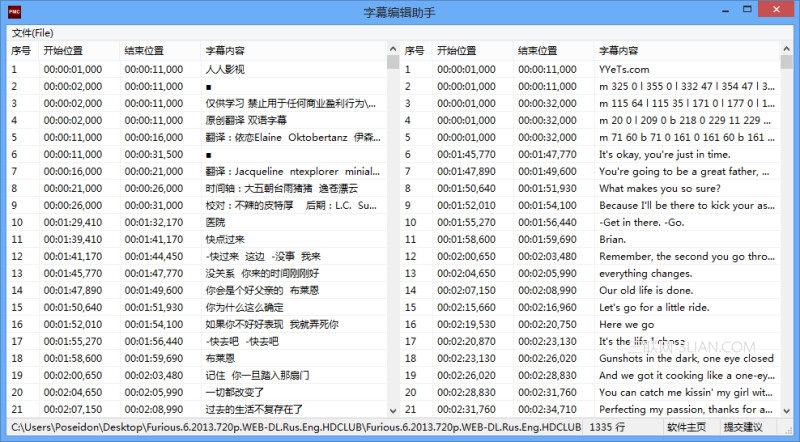Select row Perfecting my passion, thanks for

point(590,409)
